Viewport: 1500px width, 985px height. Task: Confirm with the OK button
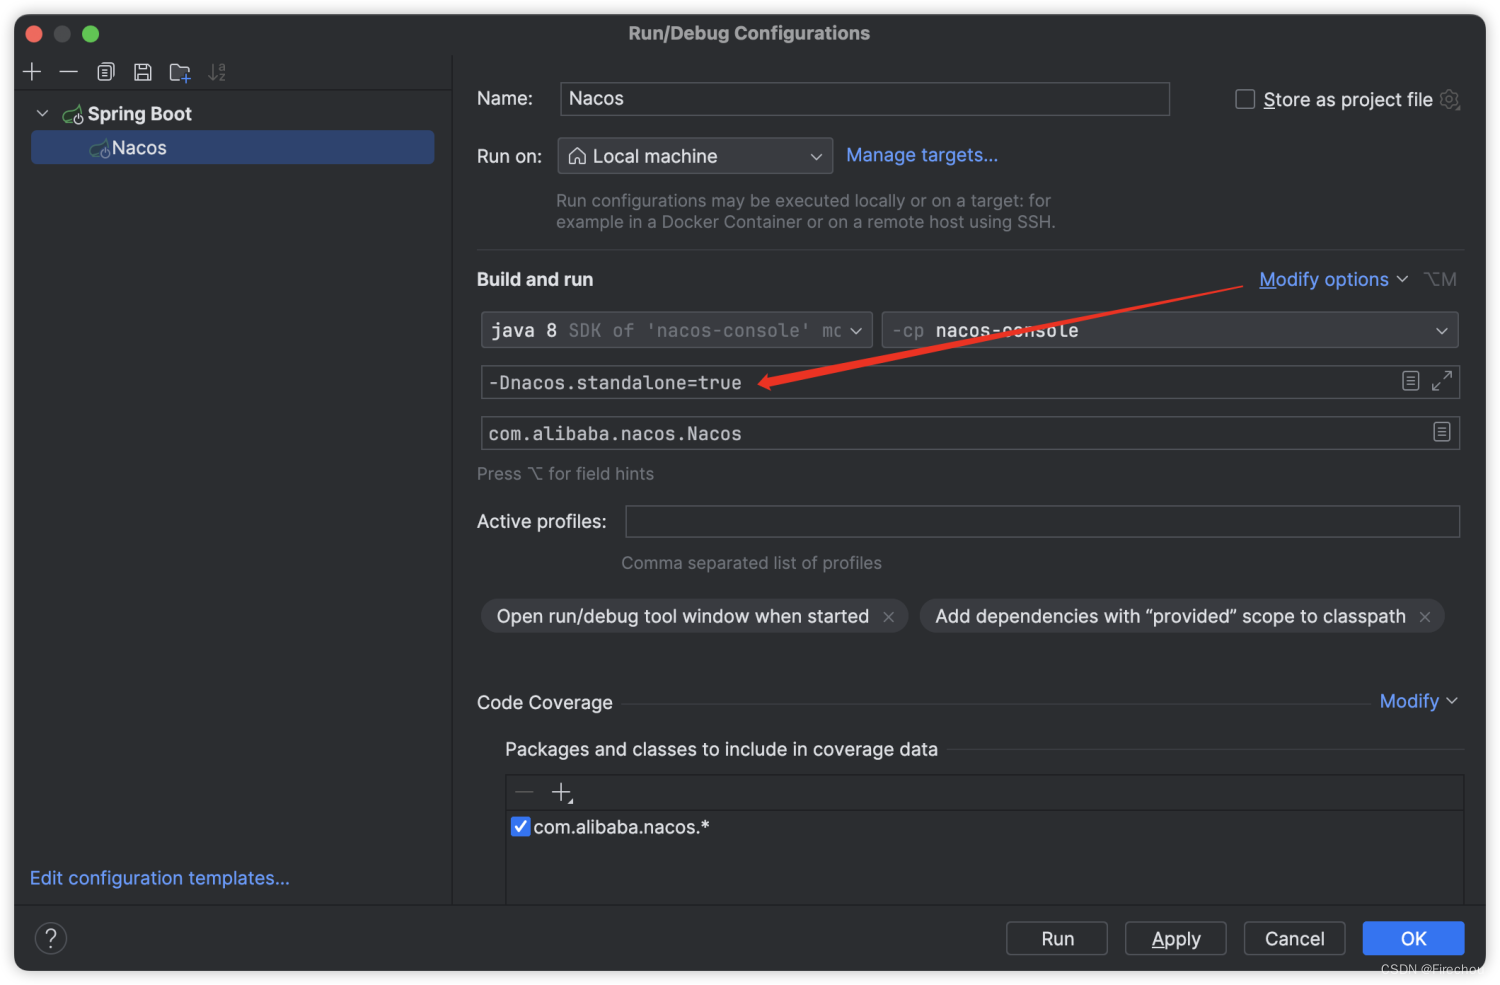pos(1414,938)
